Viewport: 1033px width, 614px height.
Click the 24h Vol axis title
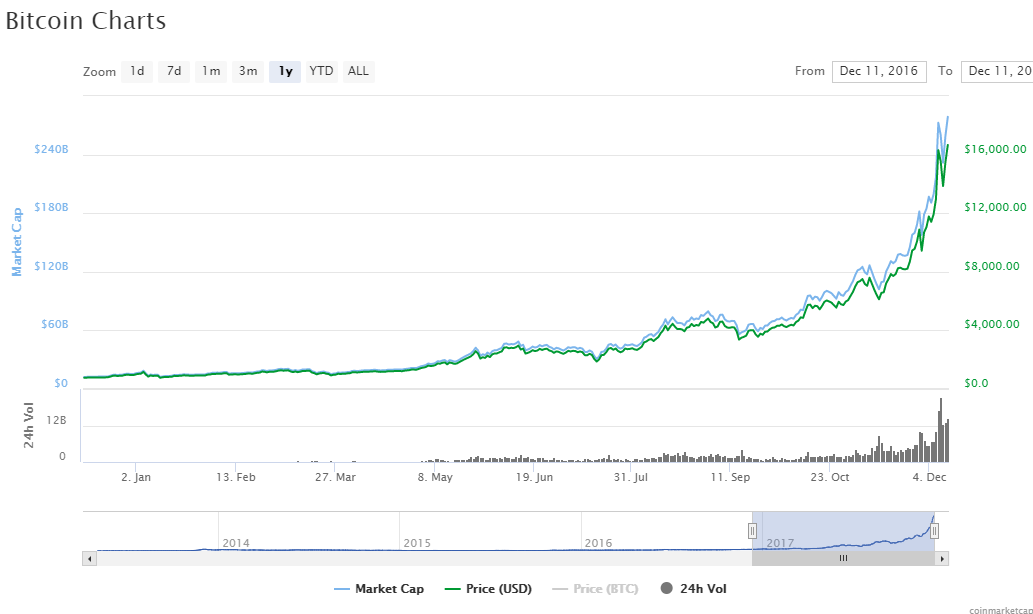pos(29,426)
